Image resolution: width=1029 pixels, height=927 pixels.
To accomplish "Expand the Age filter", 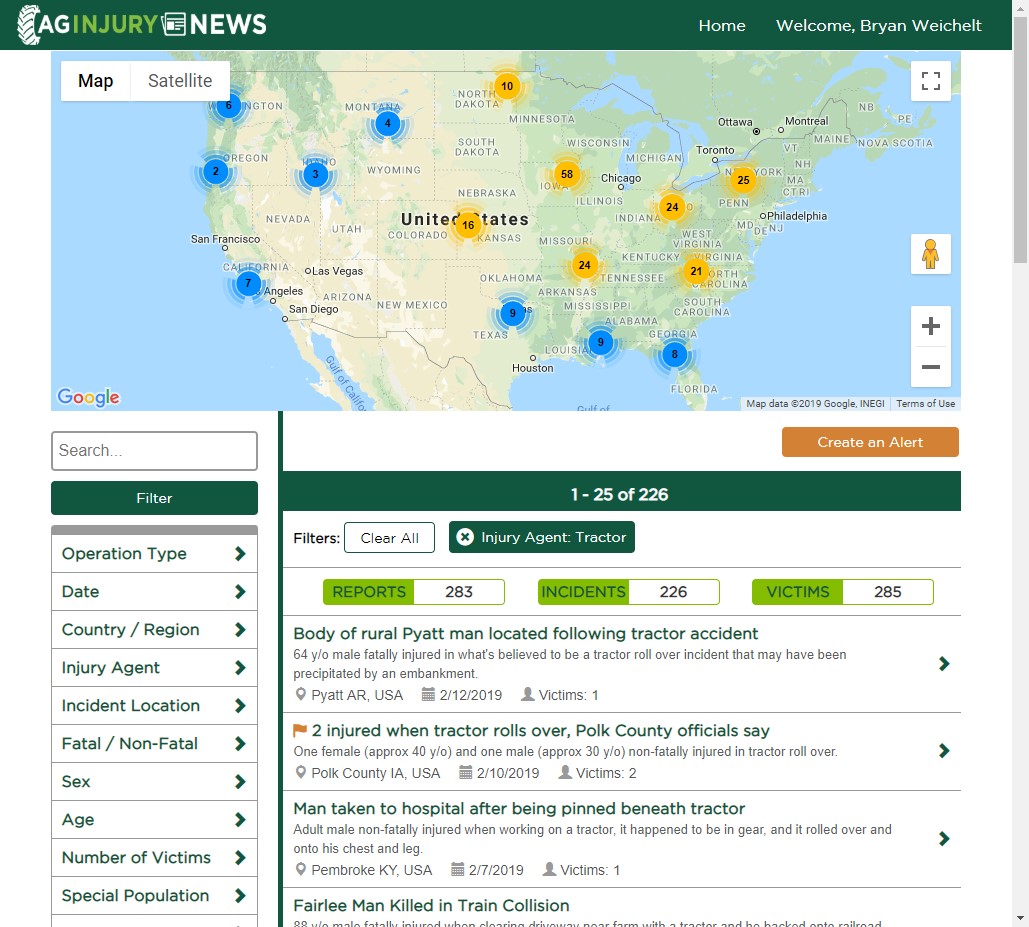I will [x=154, y=820].
